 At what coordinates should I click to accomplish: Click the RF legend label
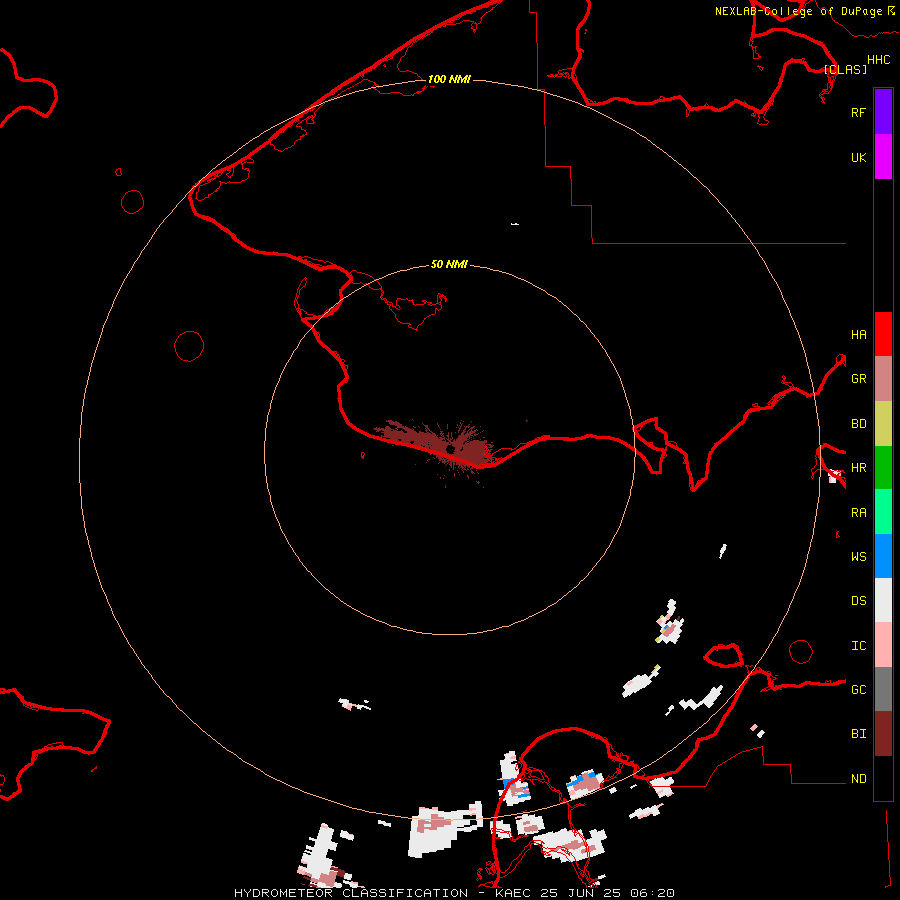858,112
